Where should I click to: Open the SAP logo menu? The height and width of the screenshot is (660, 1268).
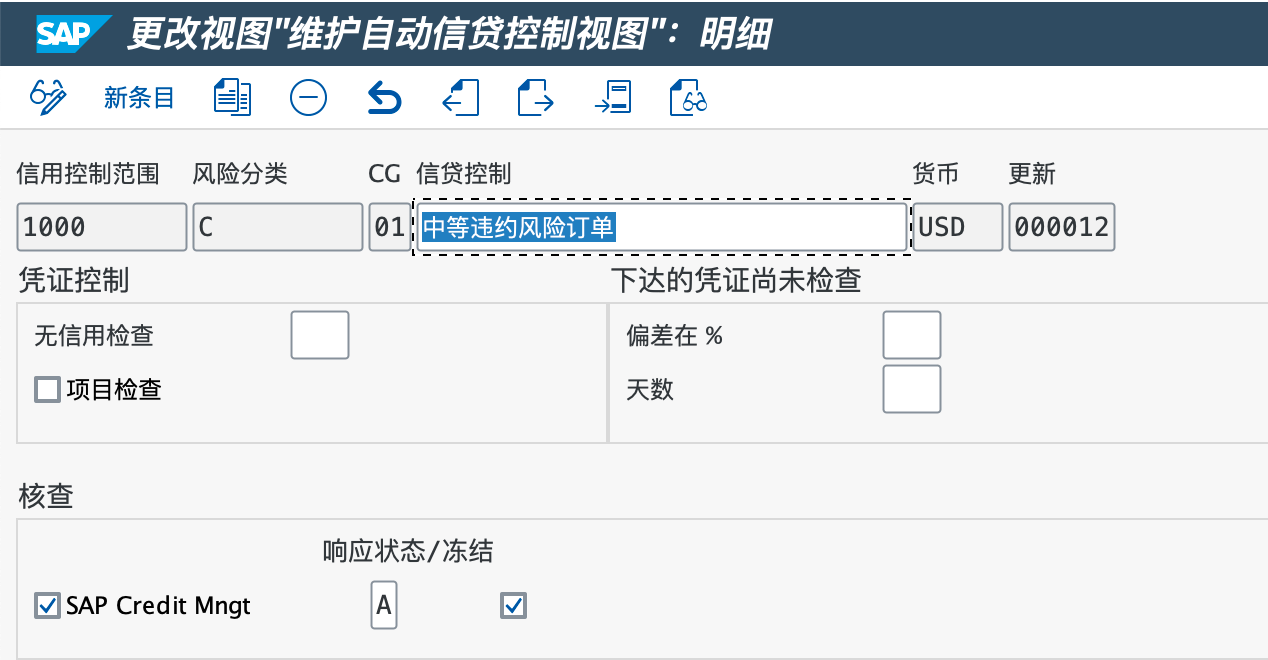[73, 33]
